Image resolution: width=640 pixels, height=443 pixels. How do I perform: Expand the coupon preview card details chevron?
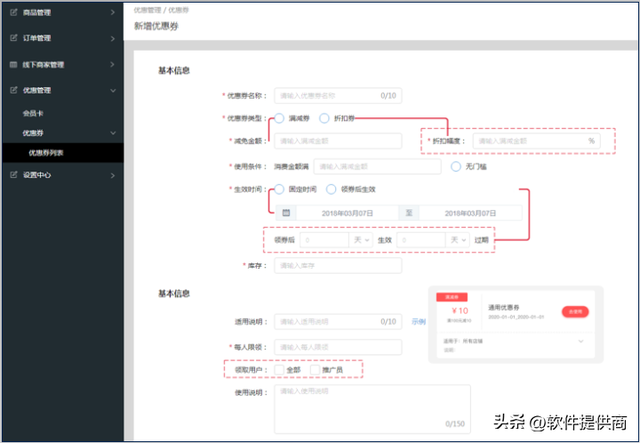[x=581, y=341]
